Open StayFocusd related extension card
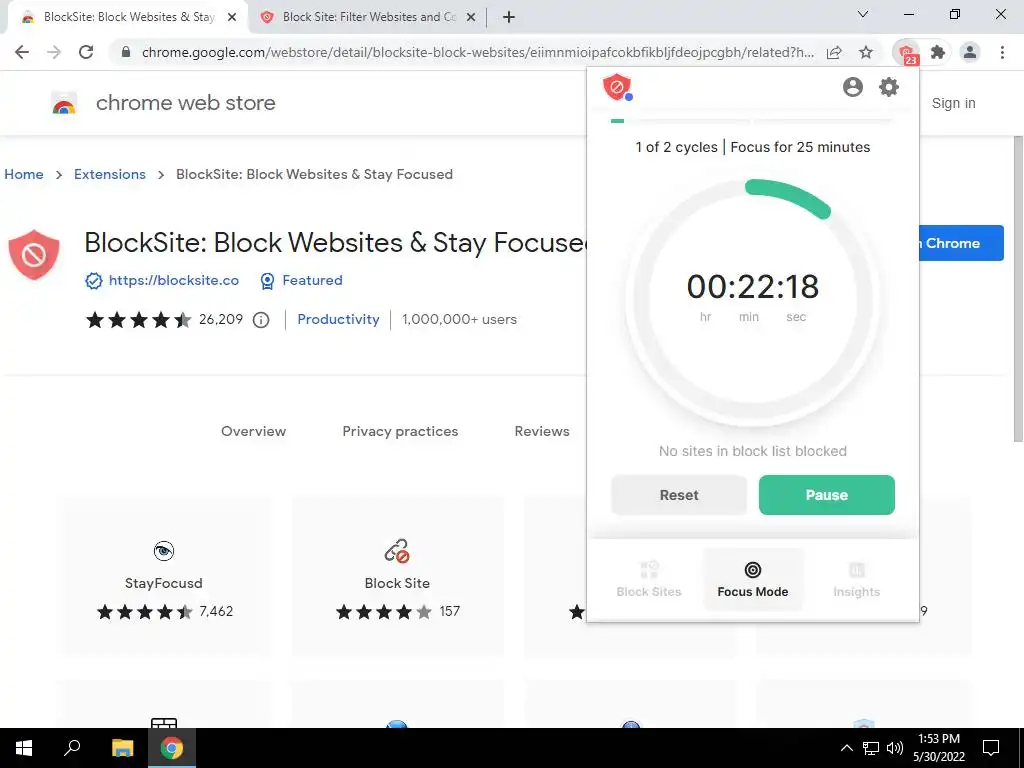The width and height of the screenshot is (1024, 768). (x=164, y=576)
